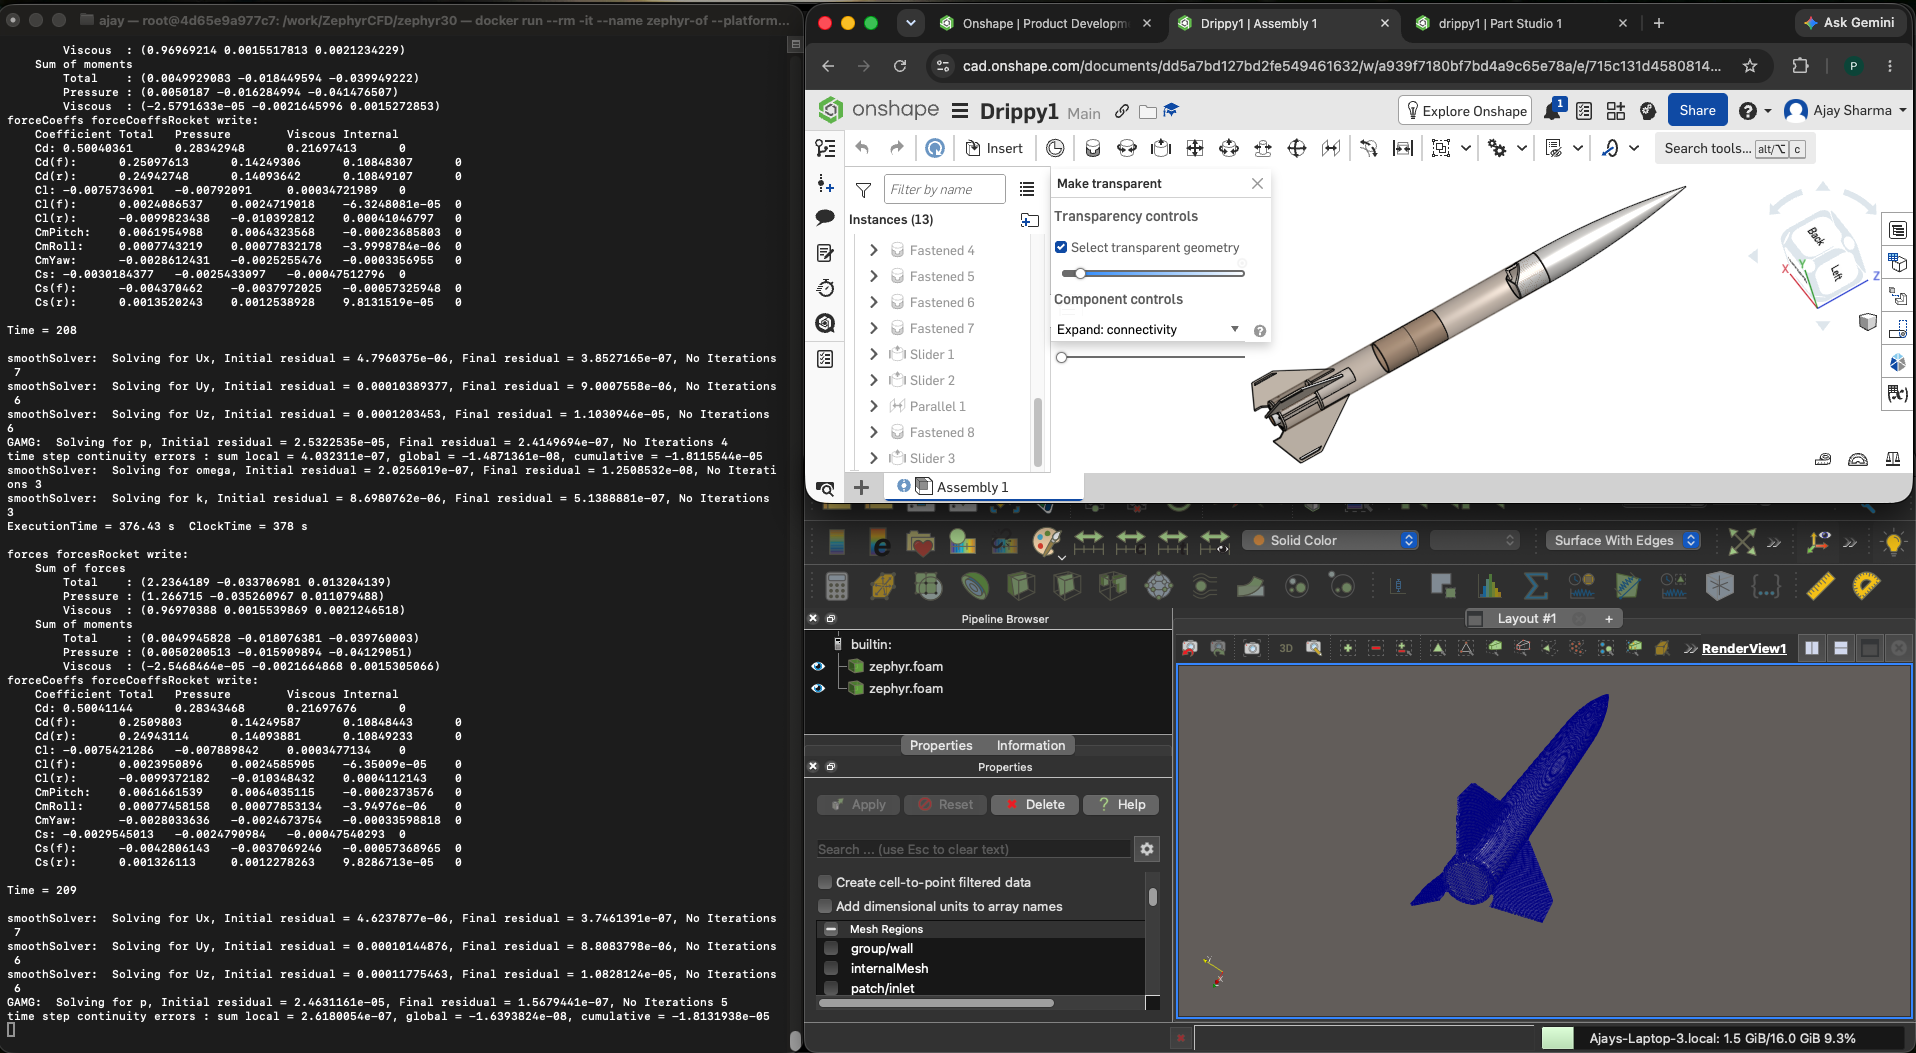The width and height of the screenshot is (1916, 1053).
Task: Expand the Fastened 4 instance
Action: coord(874,250)
